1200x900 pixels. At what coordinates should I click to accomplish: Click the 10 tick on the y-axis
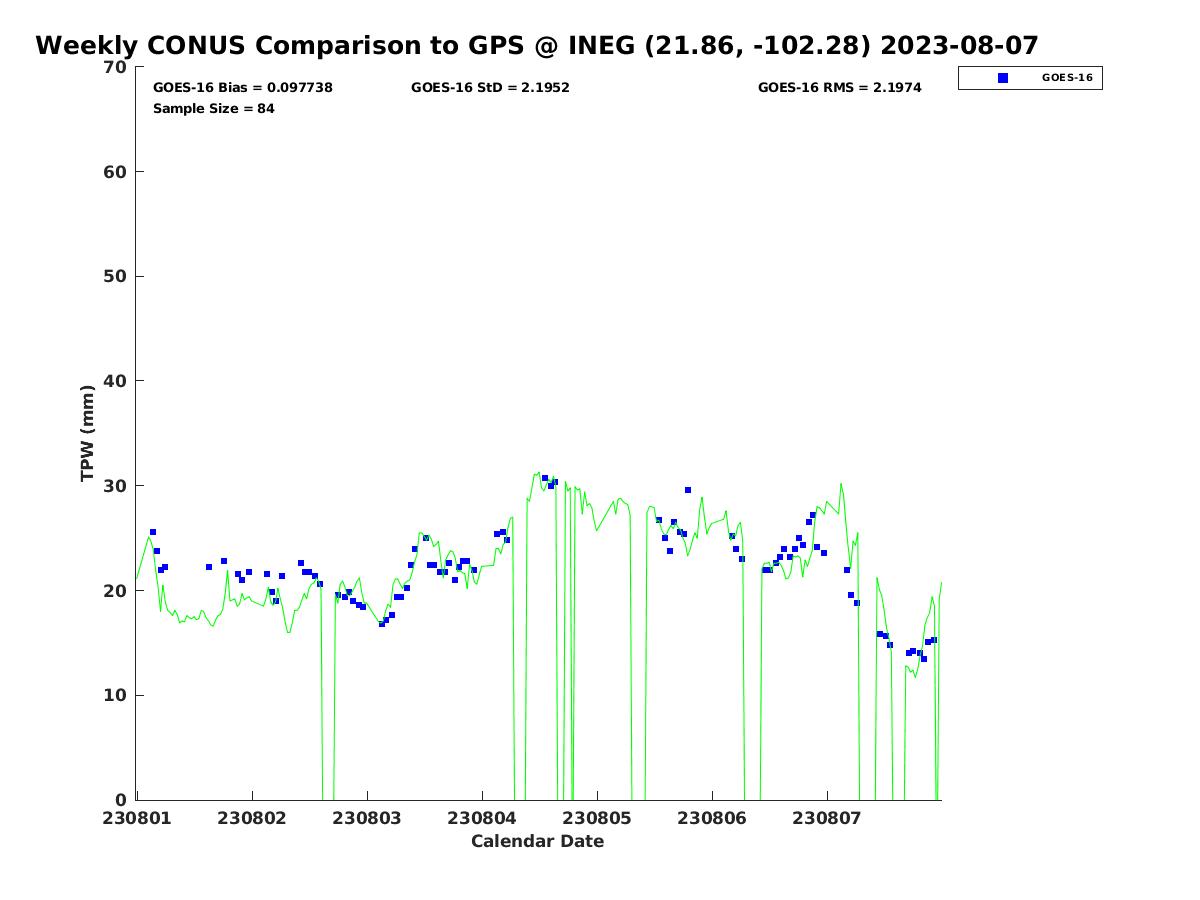point(116,696)
